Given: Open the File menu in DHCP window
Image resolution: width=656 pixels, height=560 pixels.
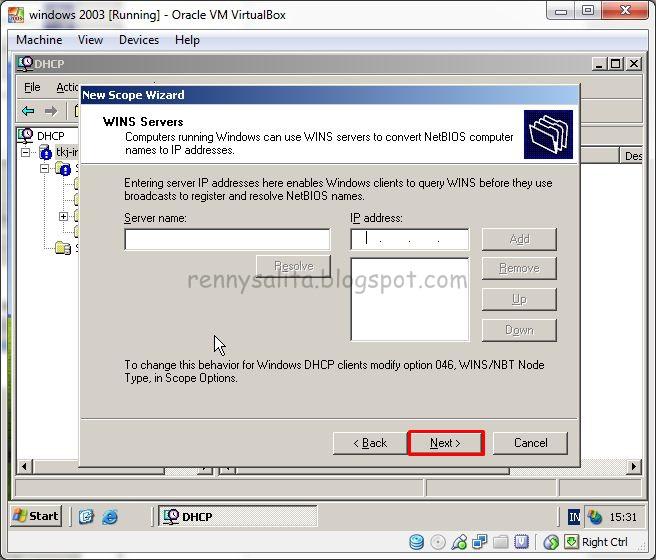Looking at the screenshot, I should coord(32,87).
